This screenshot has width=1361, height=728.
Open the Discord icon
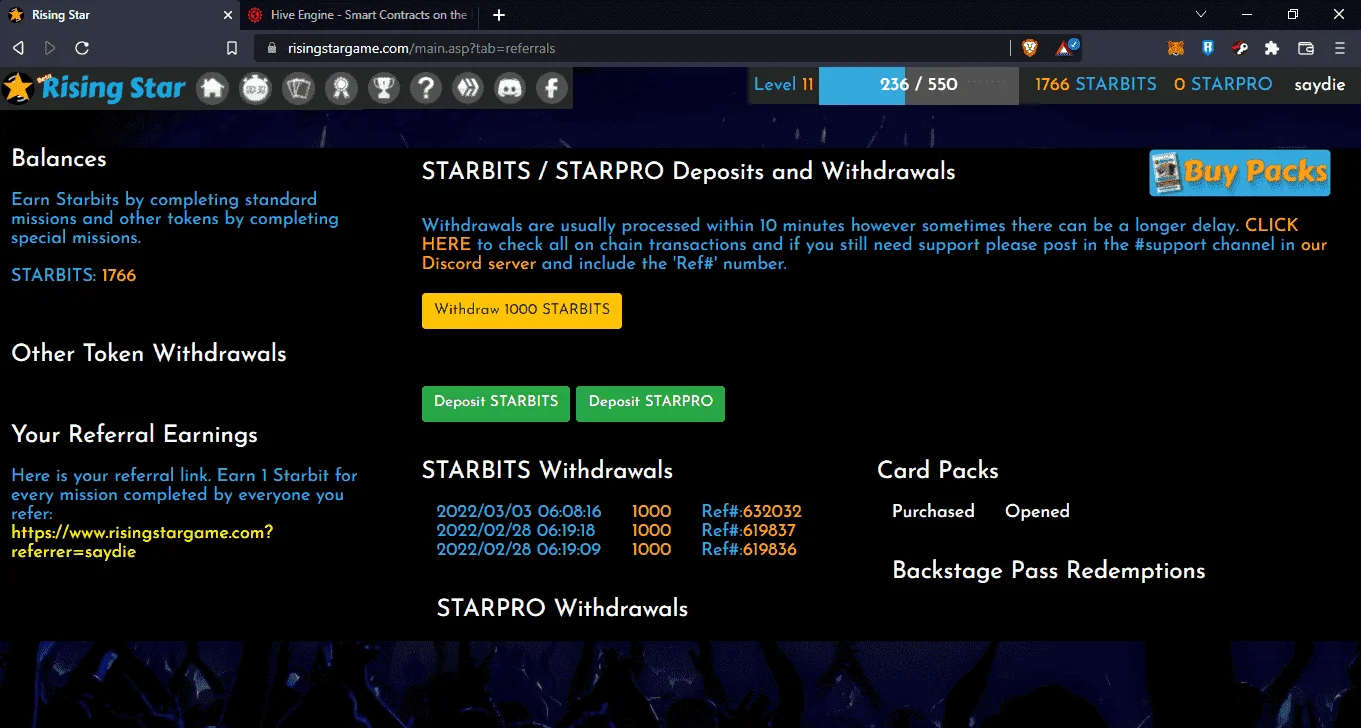511,88
